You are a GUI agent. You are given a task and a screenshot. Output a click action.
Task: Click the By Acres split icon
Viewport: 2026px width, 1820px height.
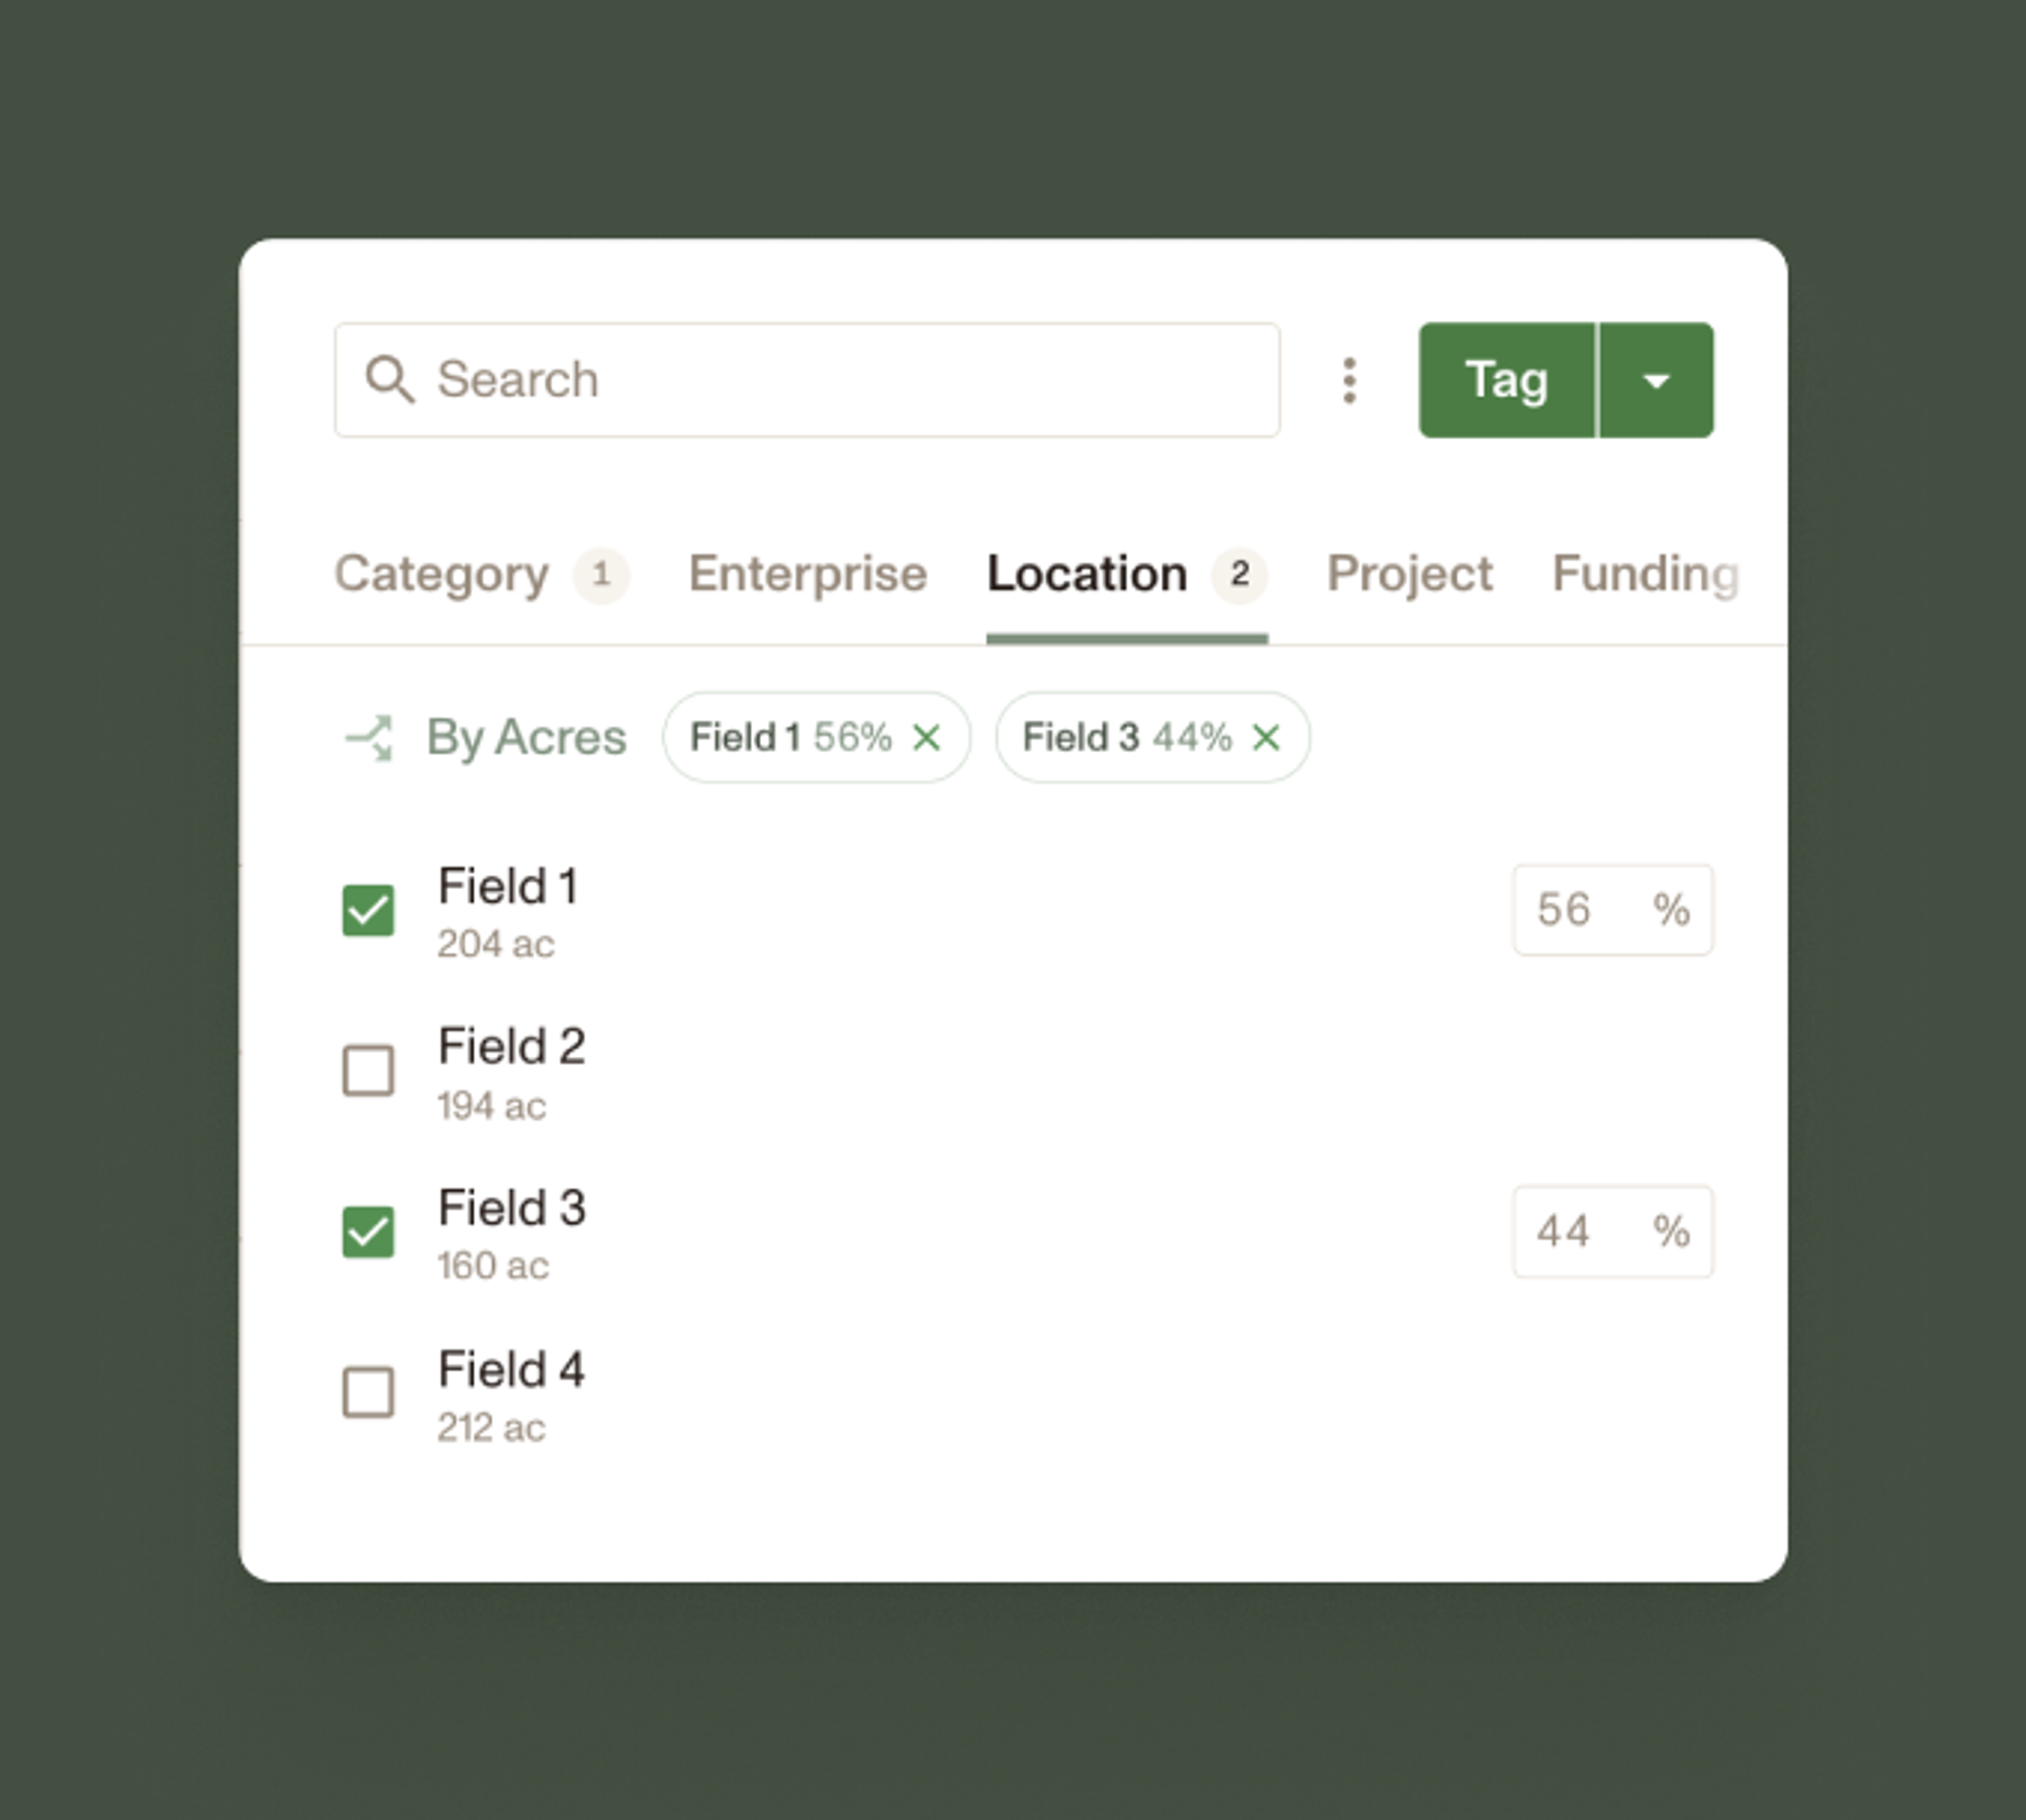[369, 738]
